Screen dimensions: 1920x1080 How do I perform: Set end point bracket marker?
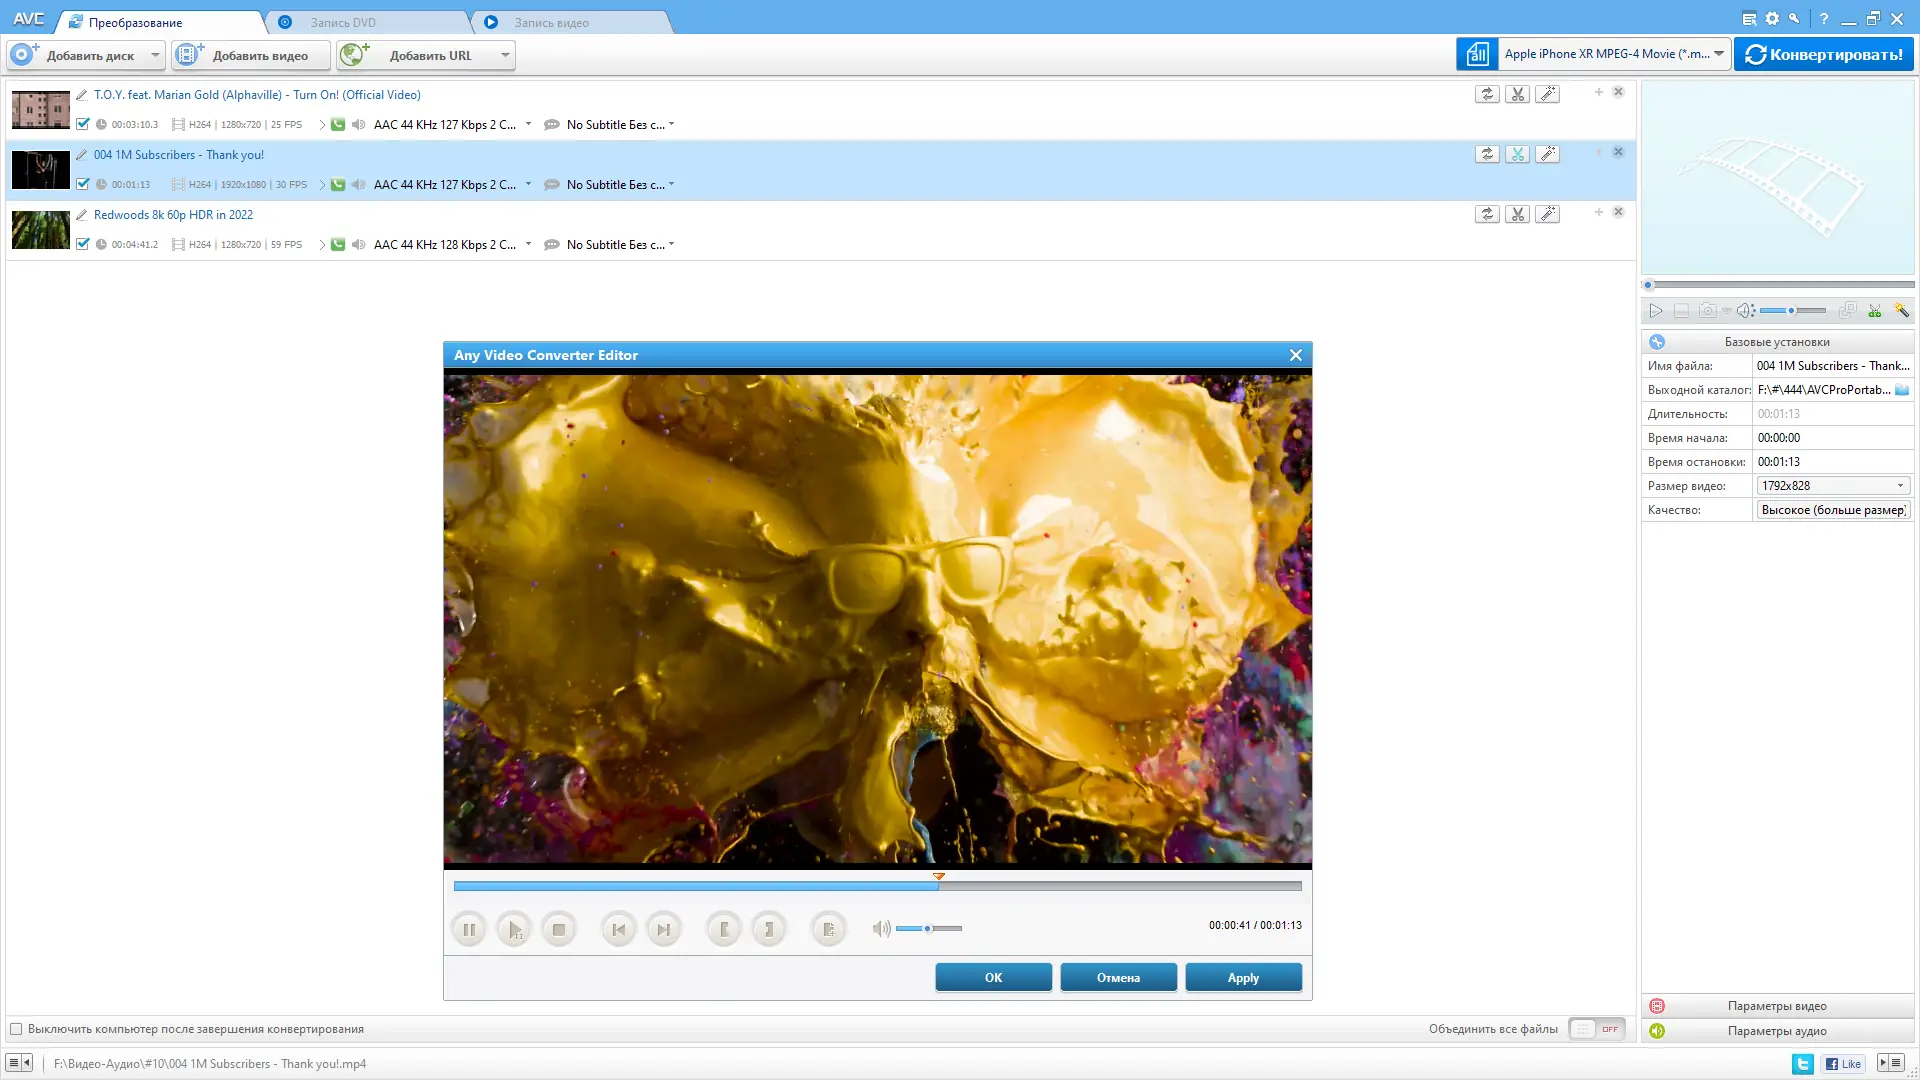[x=769, y=929]
